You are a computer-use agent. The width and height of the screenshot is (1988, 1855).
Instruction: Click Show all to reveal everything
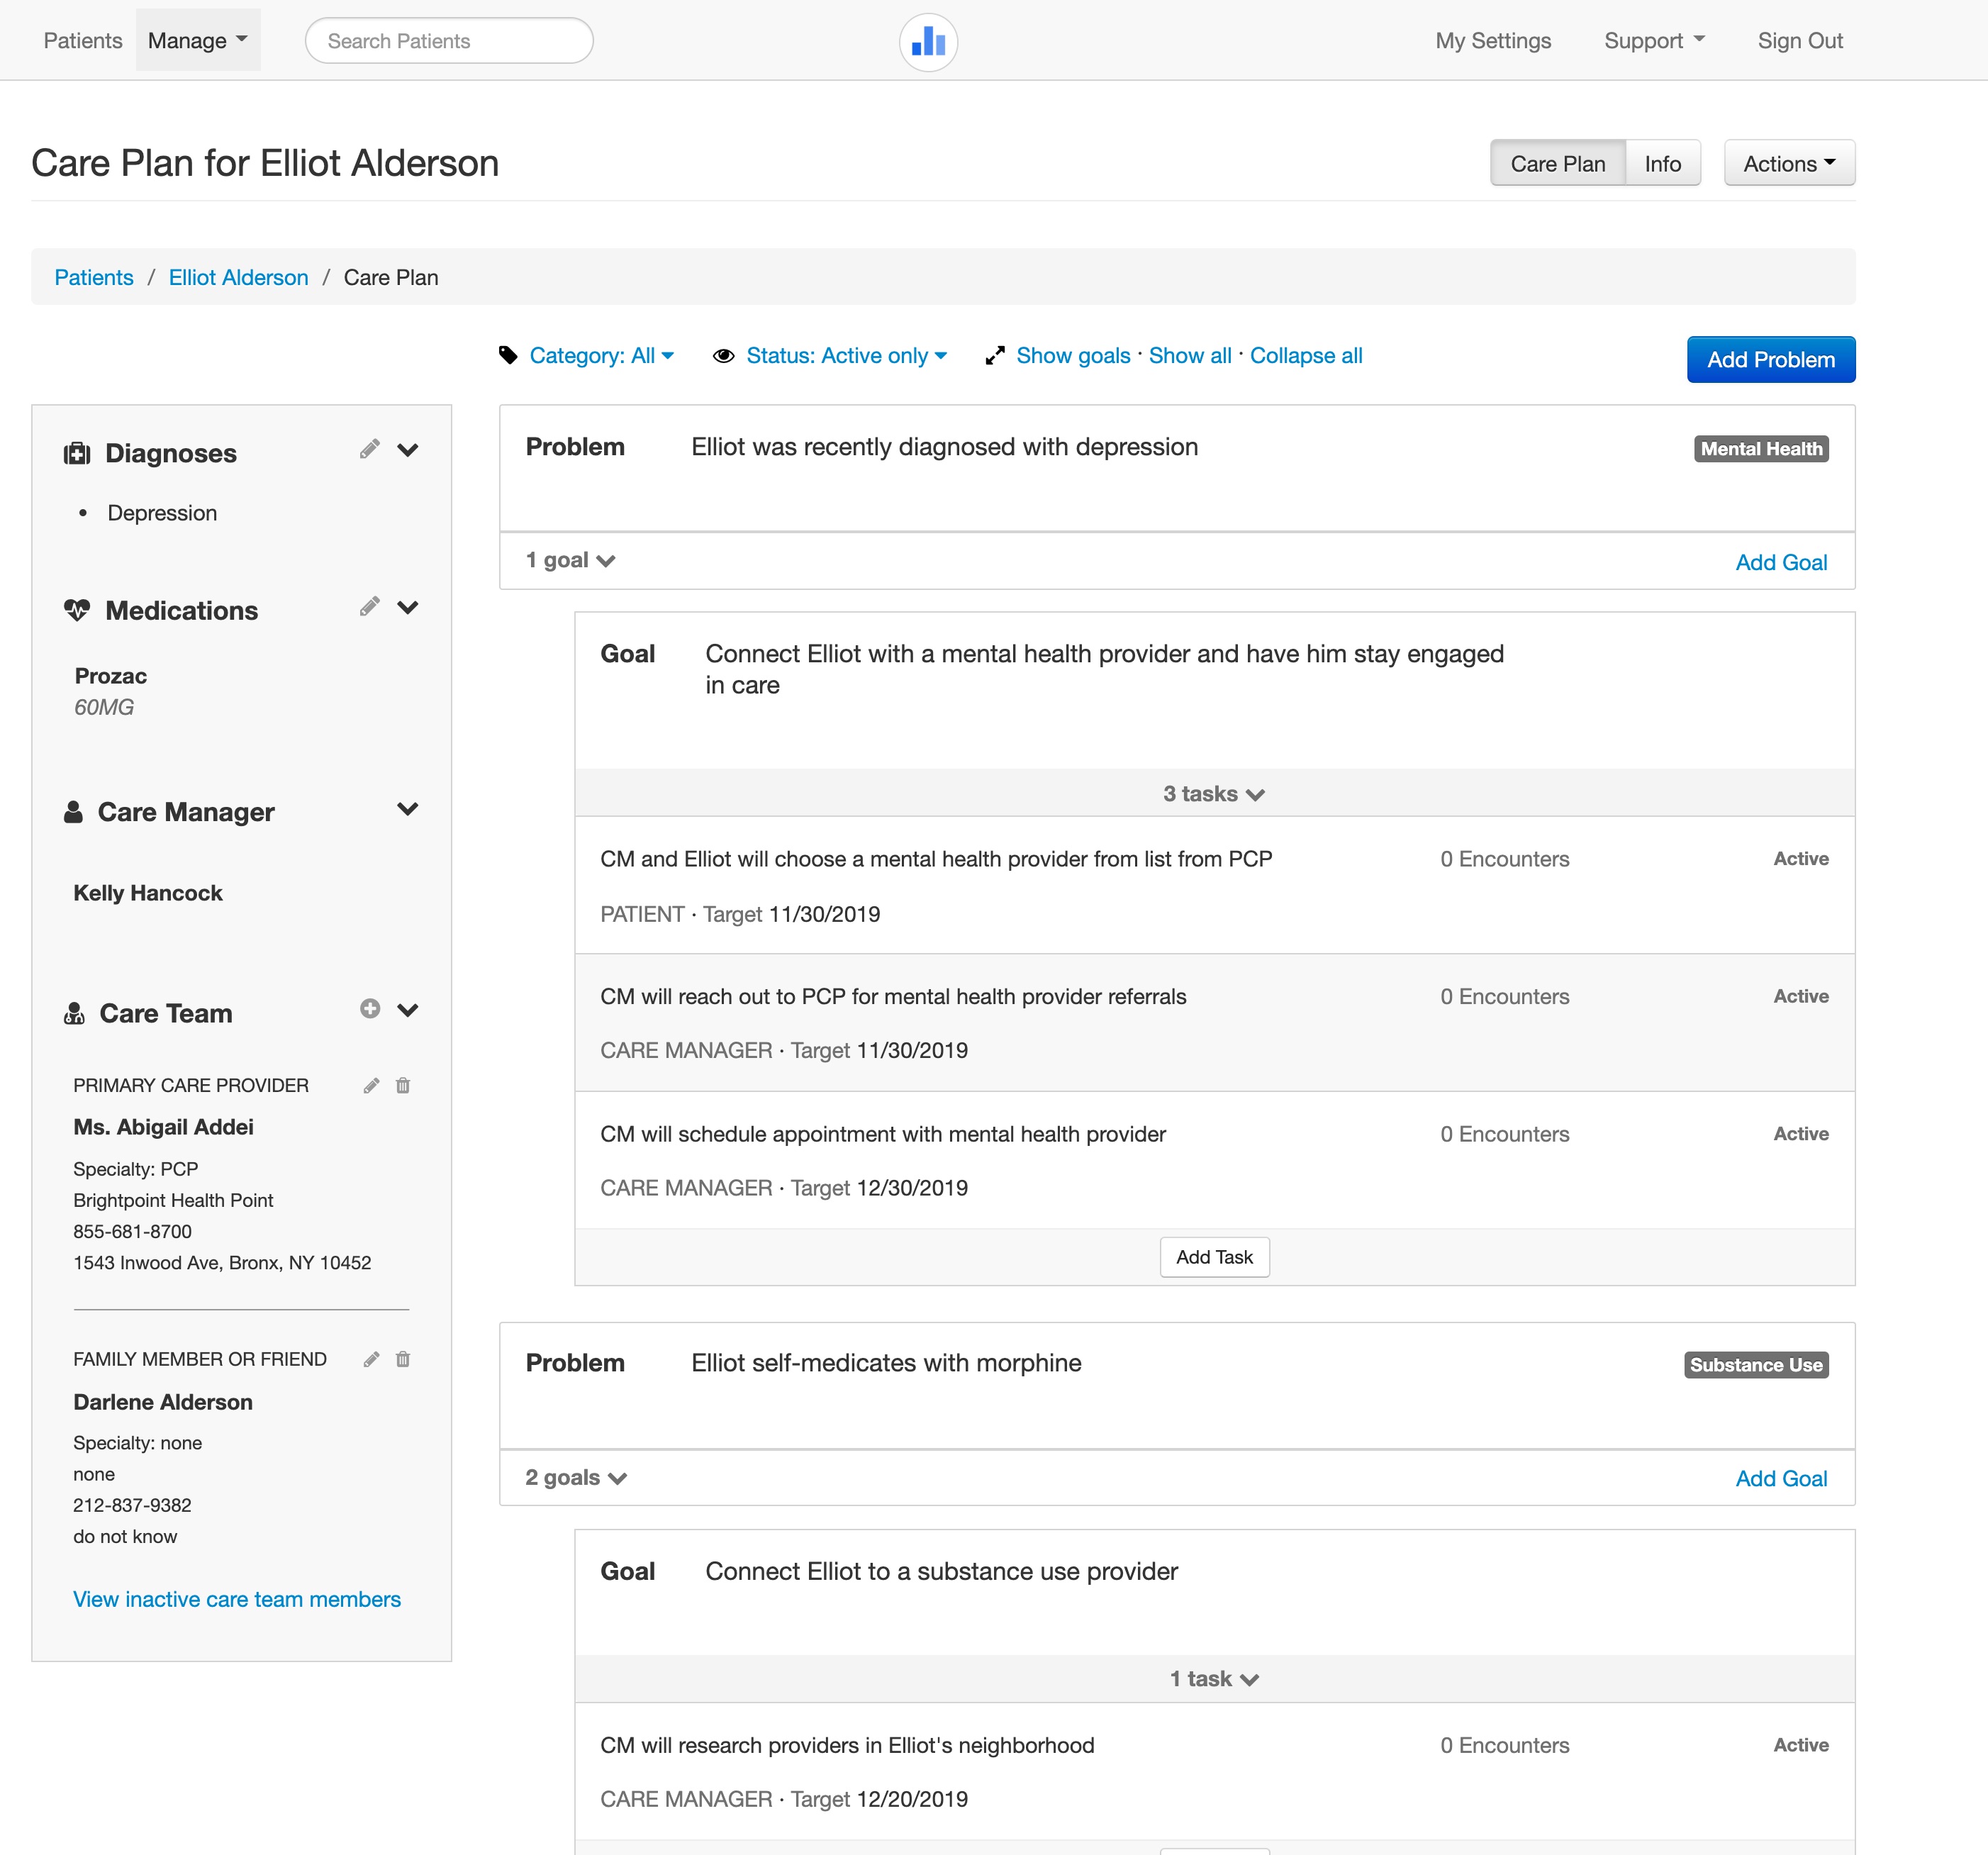[1188, 355]
